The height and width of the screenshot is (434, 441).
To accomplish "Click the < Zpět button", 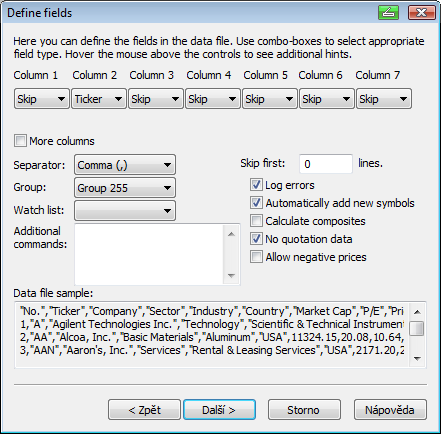I will [x=144, y=410].
